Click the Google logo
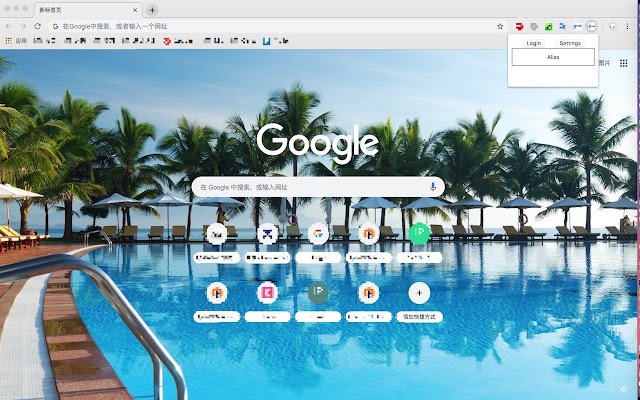The image size is (640, 400). 318,144
